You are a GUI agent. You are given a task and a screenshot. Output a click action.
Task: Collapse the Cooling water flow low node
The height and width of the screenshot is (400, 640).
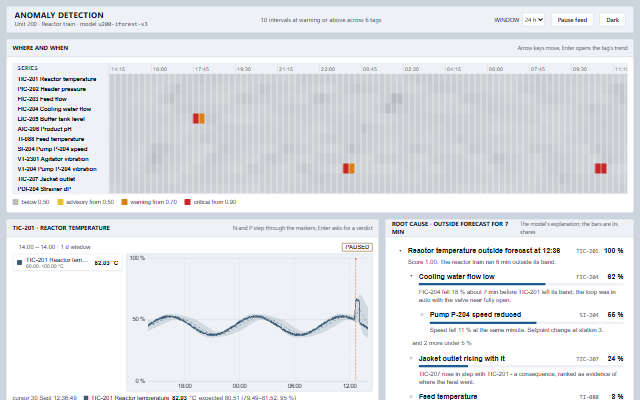411,276
